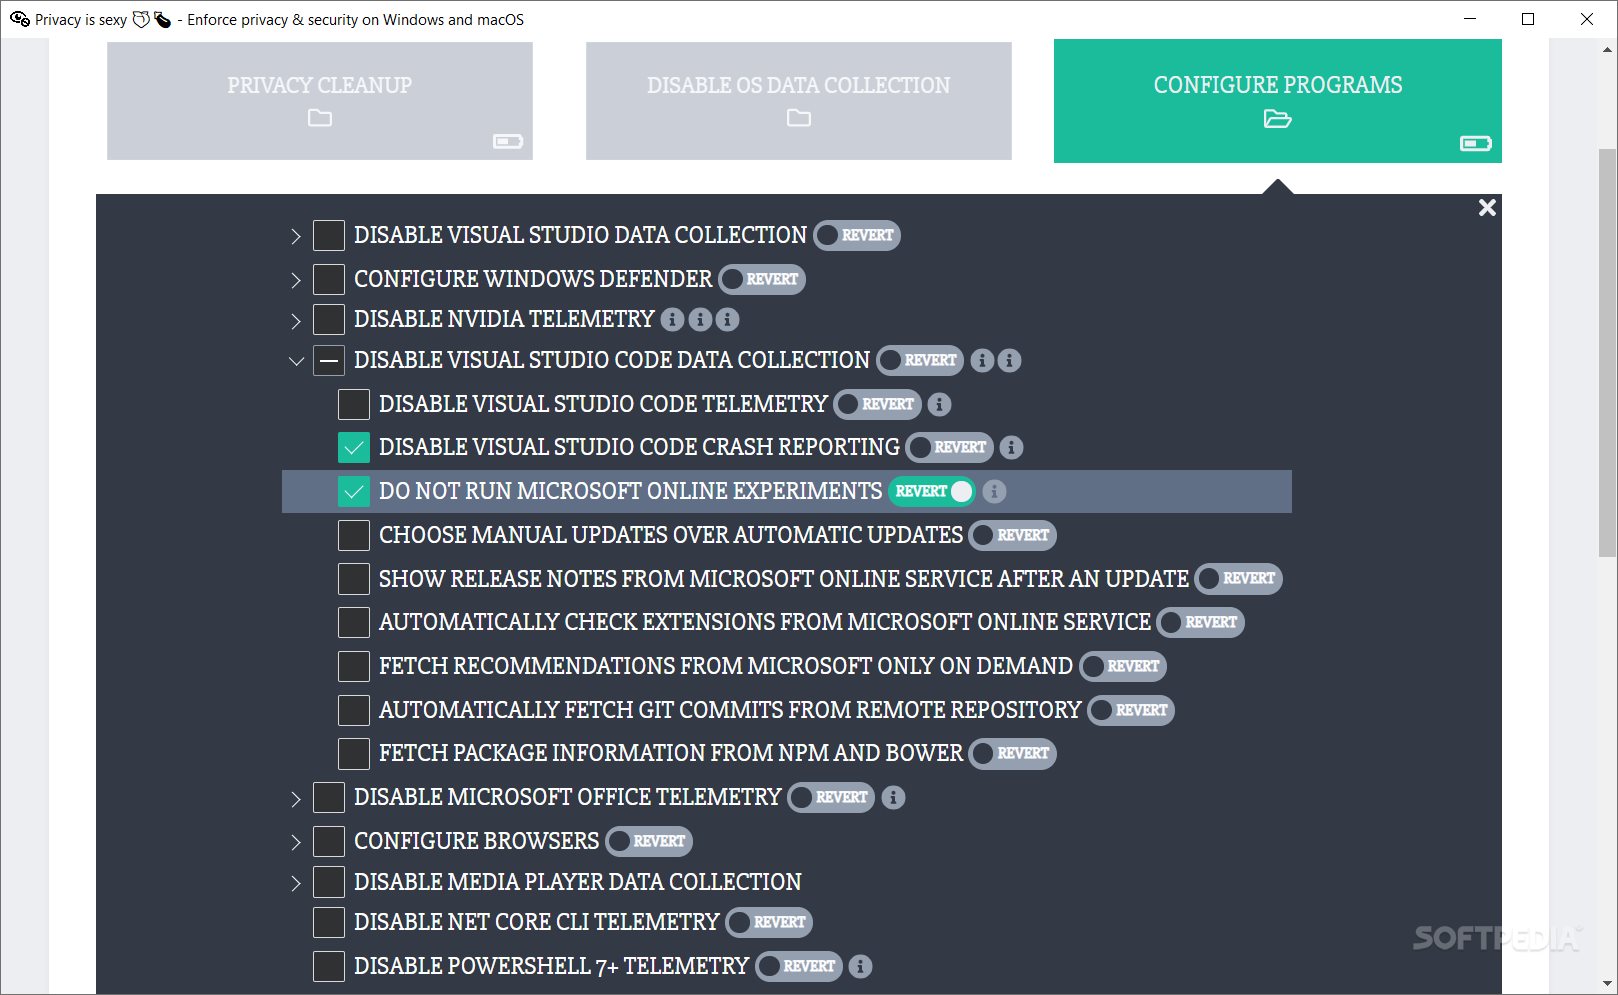This screenshot has width=1618, height=995.
Task: Turn off revert for Microsoft Online Experiments
Action: 932,492
